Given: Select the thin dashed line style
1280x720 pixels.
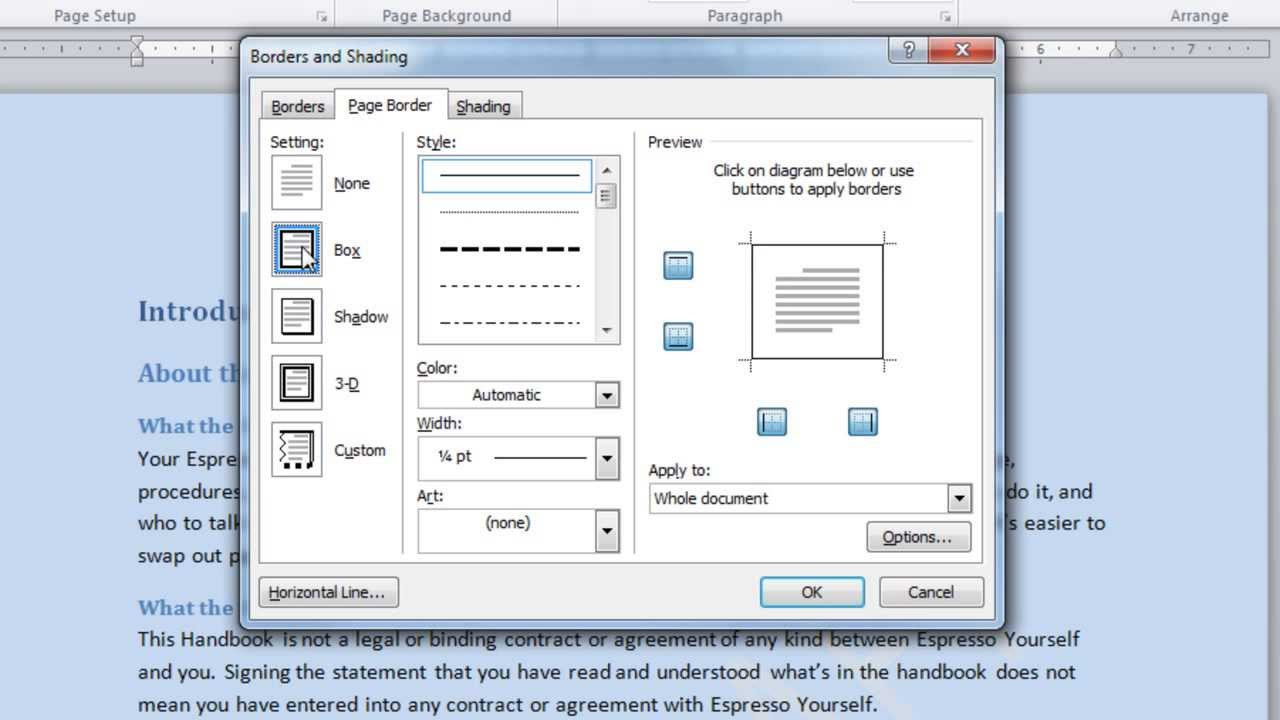Looking at the screenshot, I should pyautogui.click(x=509, y=286).
